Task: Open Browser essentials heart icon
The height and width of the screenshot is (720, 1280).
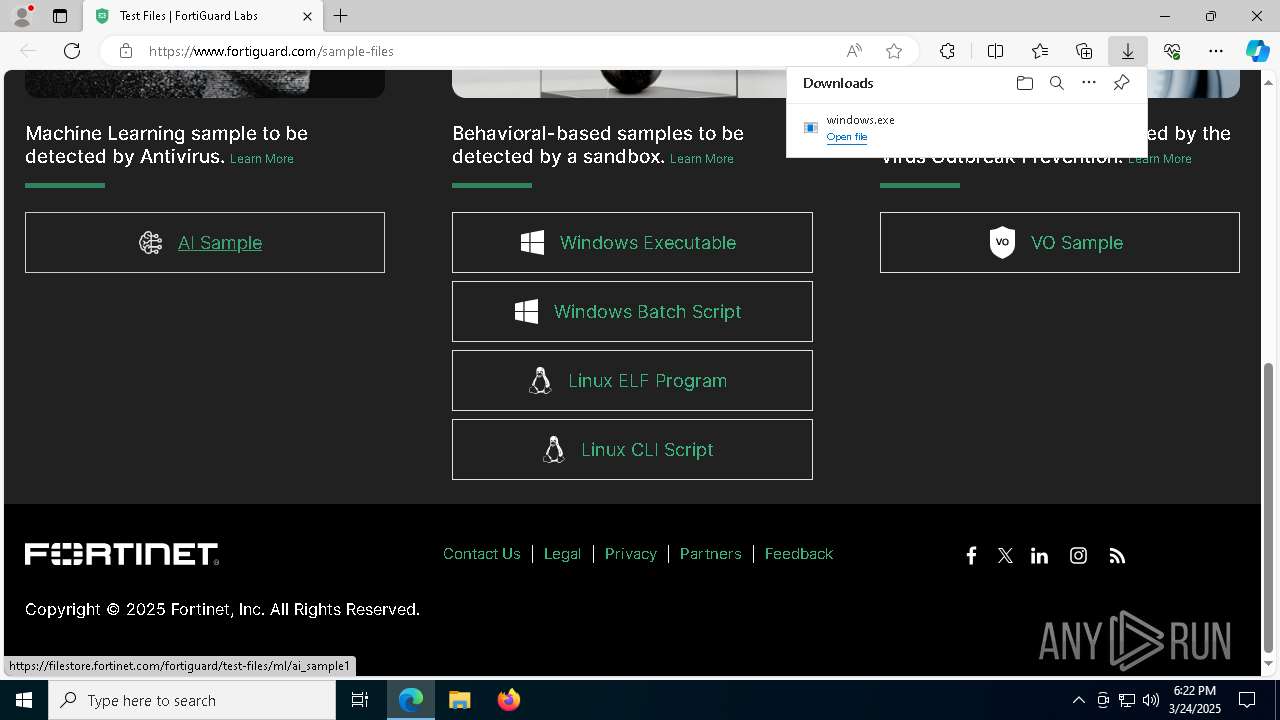Action: pyautogui.click(x=1172, y=51)
